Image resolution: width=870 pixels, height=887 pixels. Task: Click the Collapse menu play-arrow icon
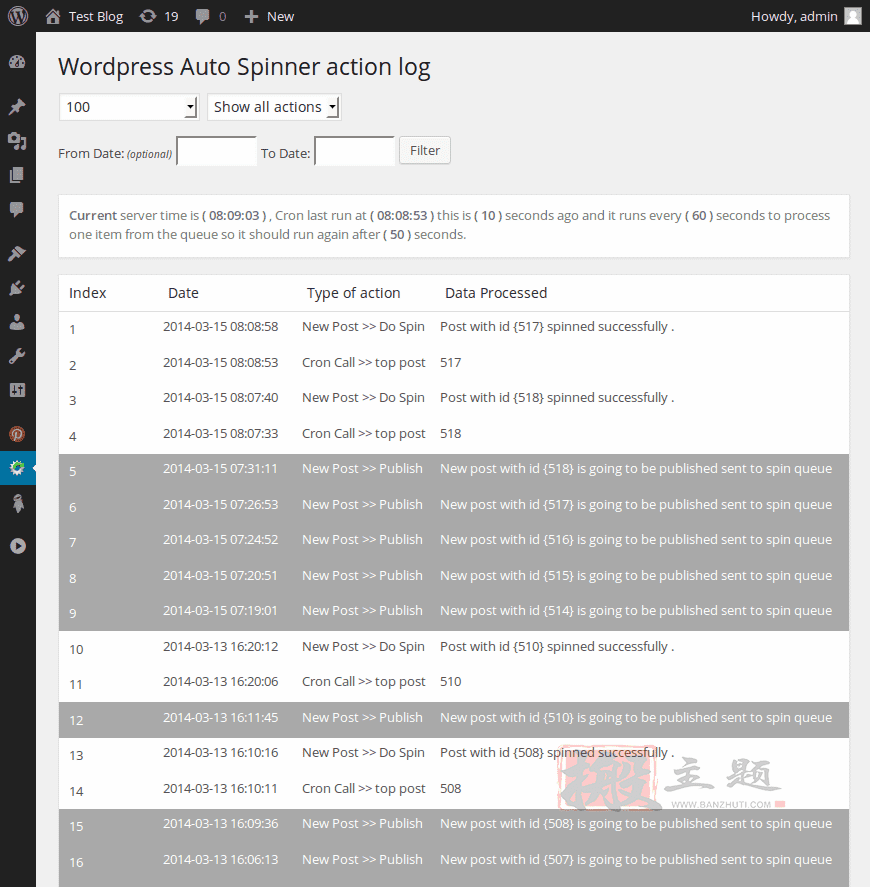pos(18,546)
